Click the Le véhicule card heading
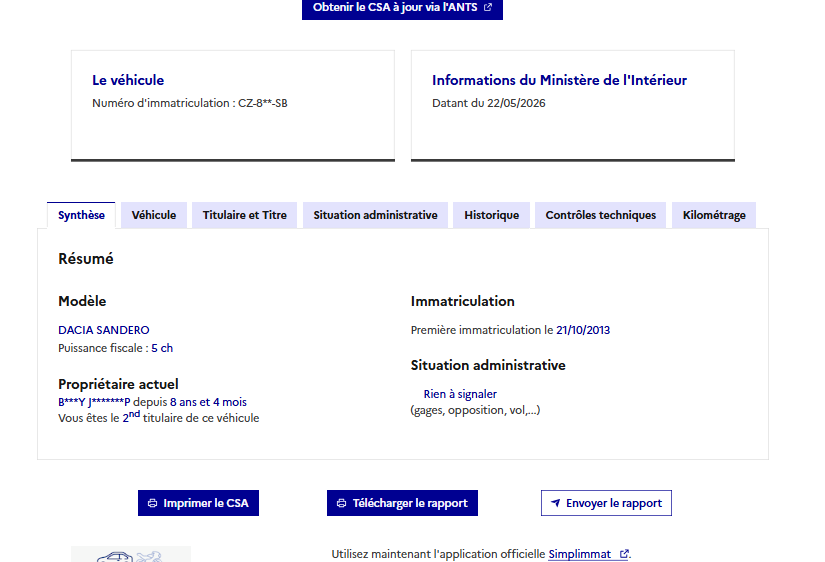Screen dimensions: 825x562 click(128, 80)
